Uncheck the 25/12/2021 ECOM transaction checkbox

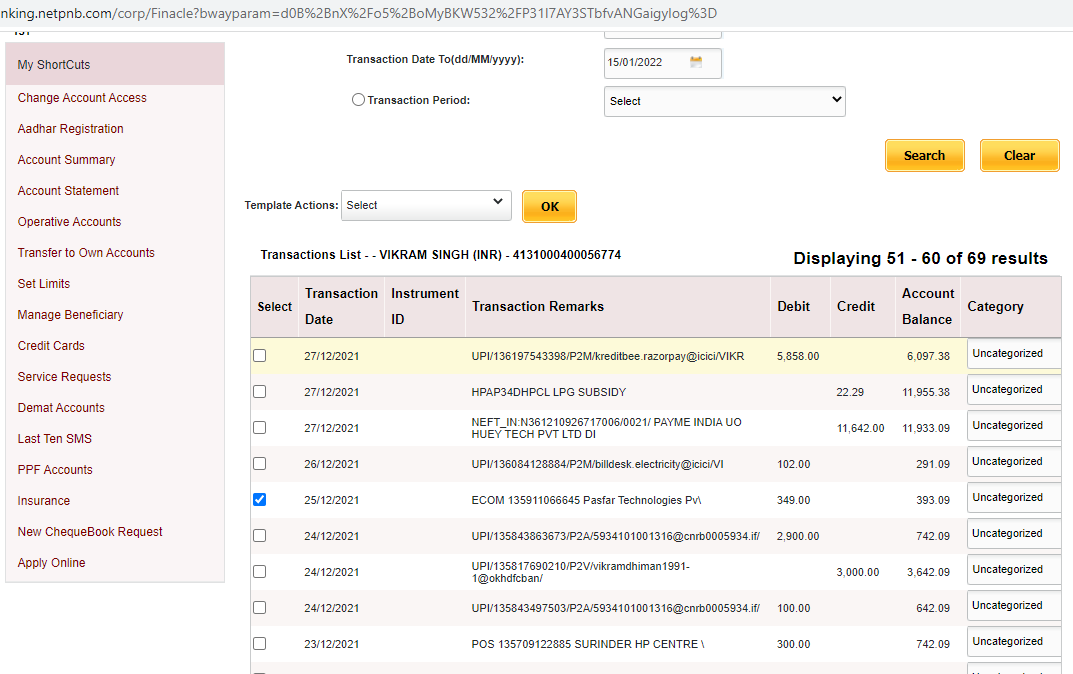(x=260, y=500)
